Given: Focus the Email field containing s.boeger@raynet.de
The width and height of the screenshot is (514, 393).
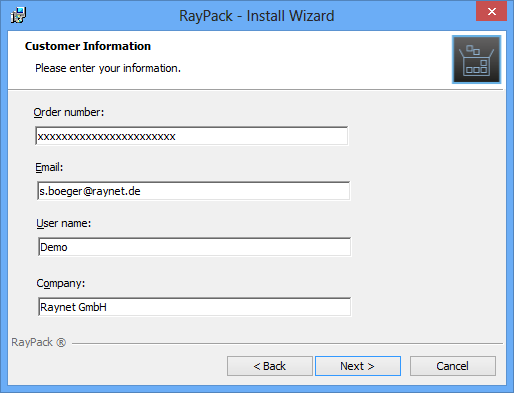Looking at the screenshot, I should pos(194,191).
